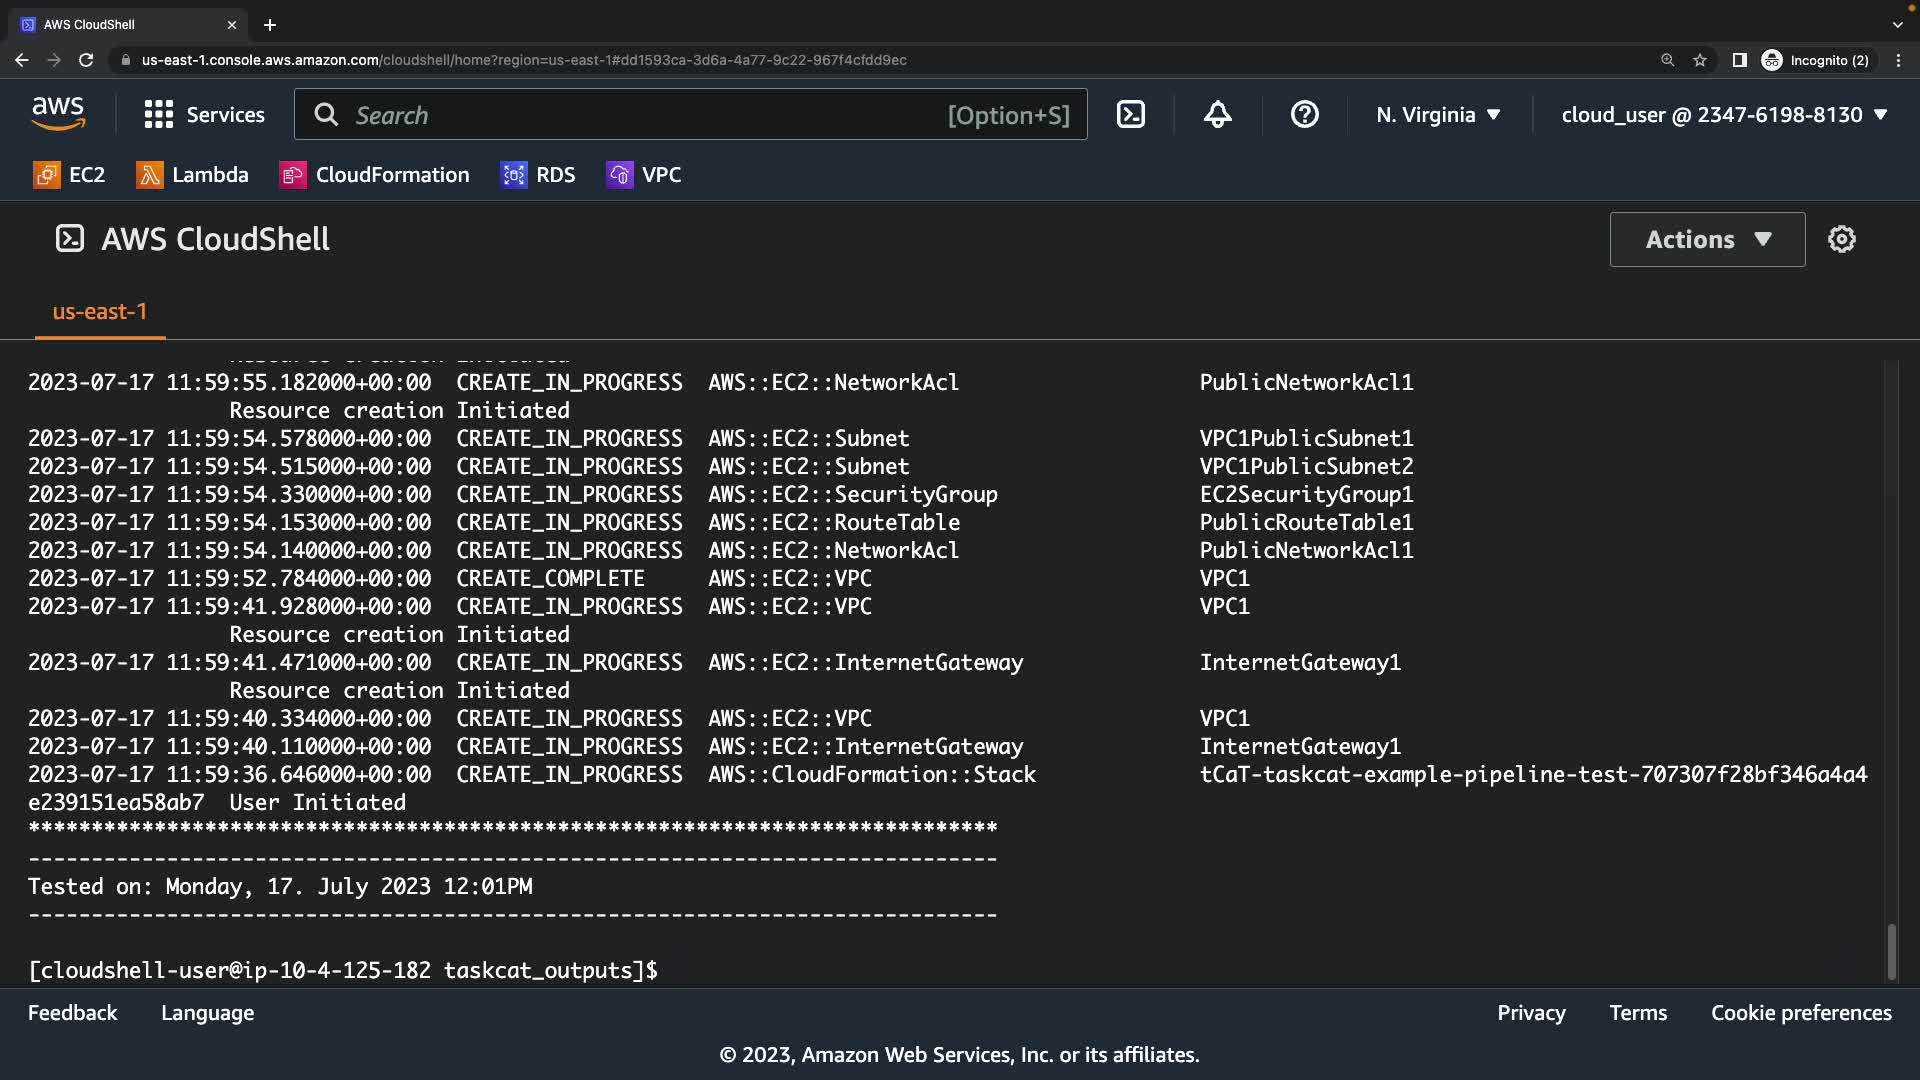Image resolution: width=1920 pixels, height=1080 pixels.
Task: Expand the cloud_user account menu
Action: point(1724,115)
